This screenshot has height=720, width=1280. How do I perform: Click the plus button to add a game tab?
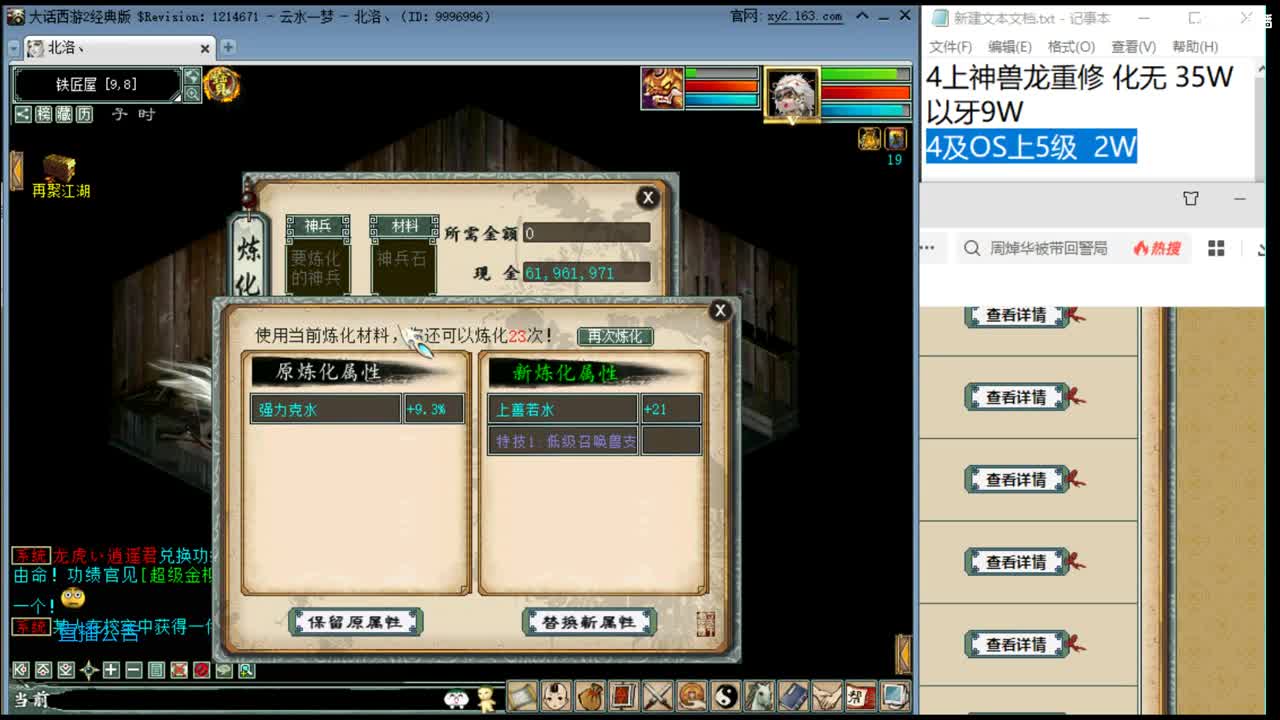pyautogui.click(x=228, y=47)
